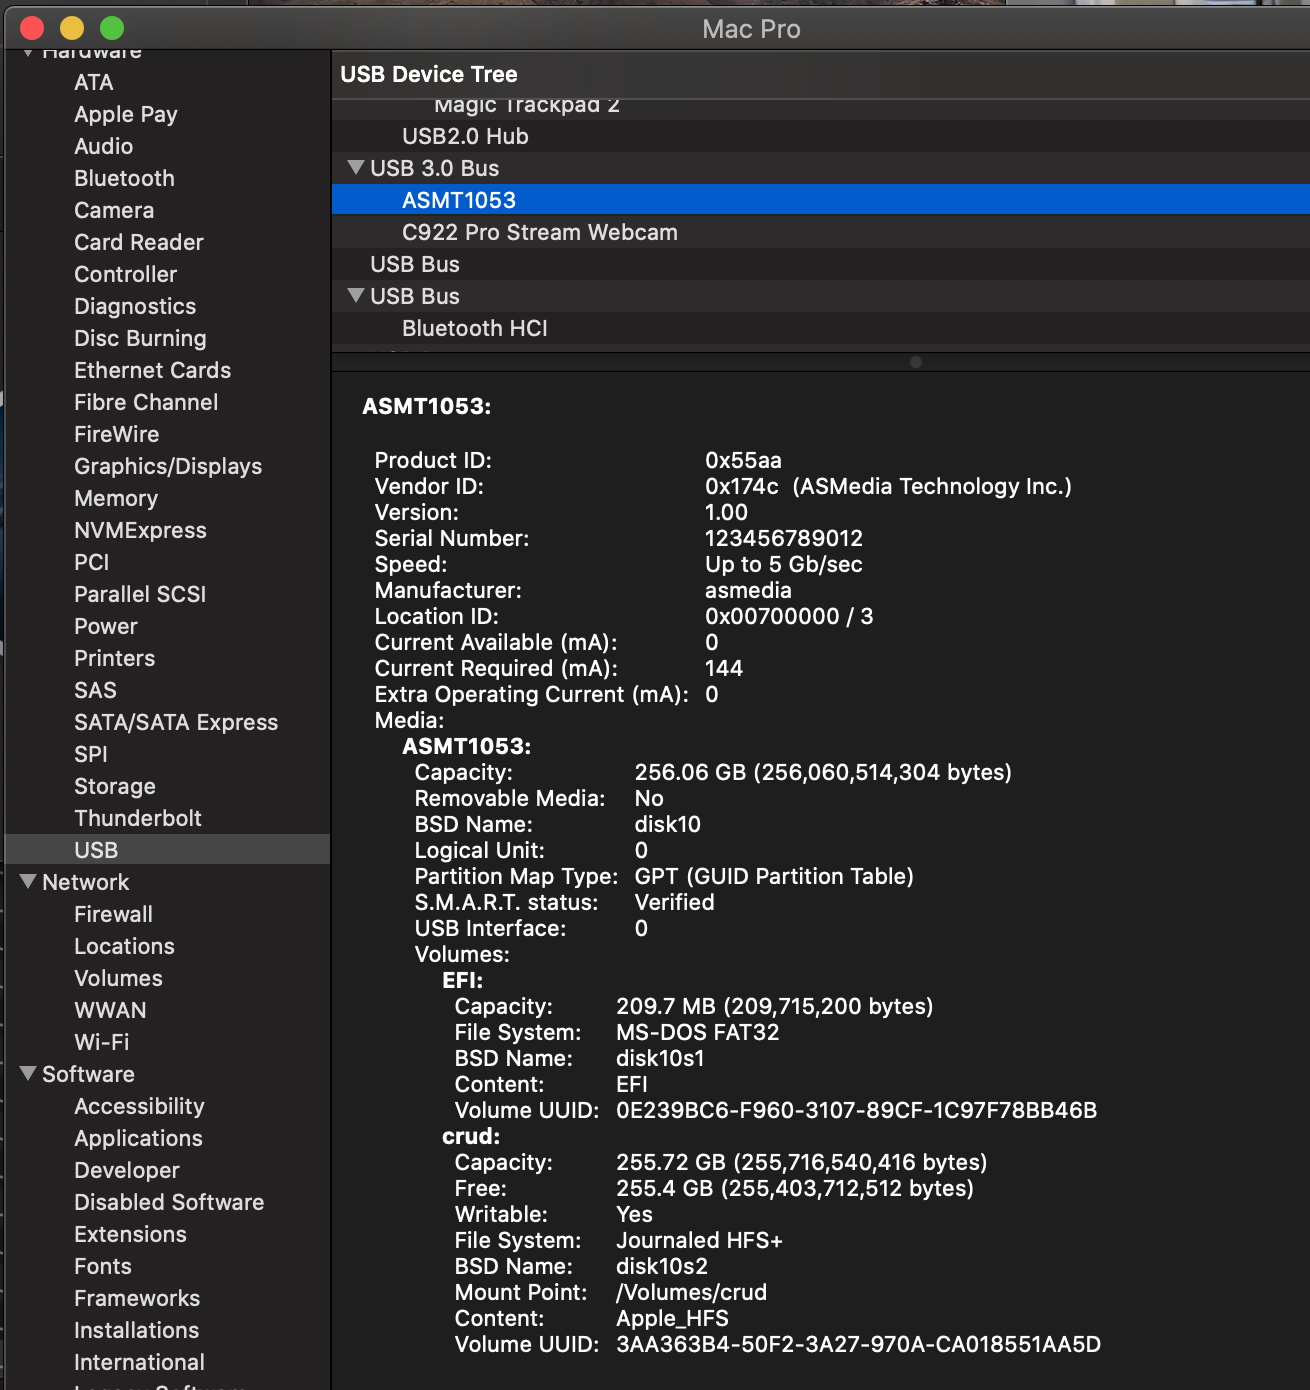Open Firewall under Network
The width and height of the screenshot is (1310, 1390).
click(x=114, y=914)
